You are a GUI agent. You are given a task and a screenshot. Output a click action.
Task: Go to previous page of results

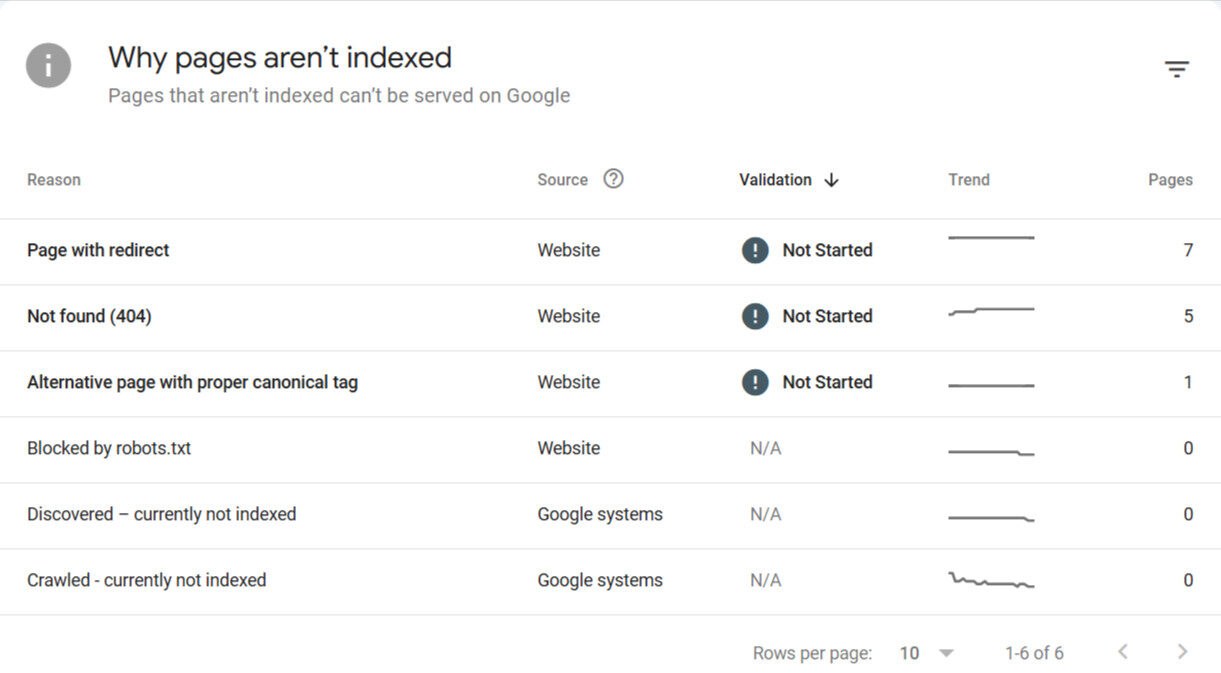click(x=1123, y=652)
